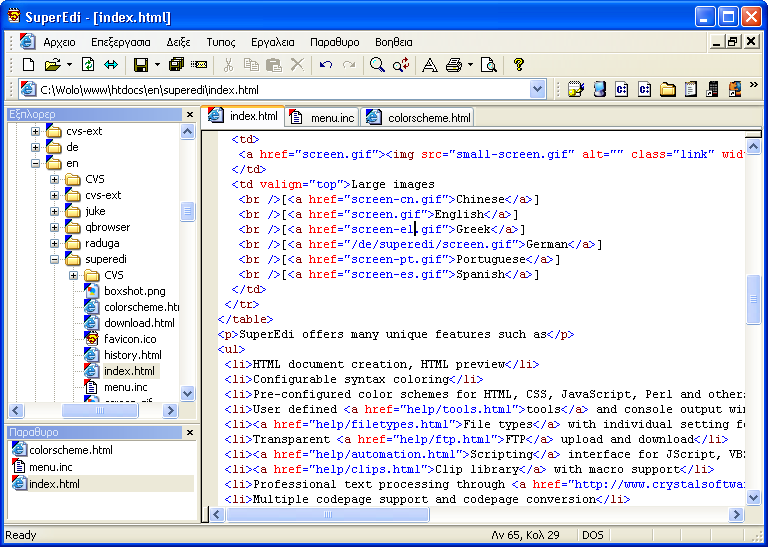Launch the calculator shortcut tool icon
The width and height of the screenshot is (768, 547).
[x=712, y=90]
